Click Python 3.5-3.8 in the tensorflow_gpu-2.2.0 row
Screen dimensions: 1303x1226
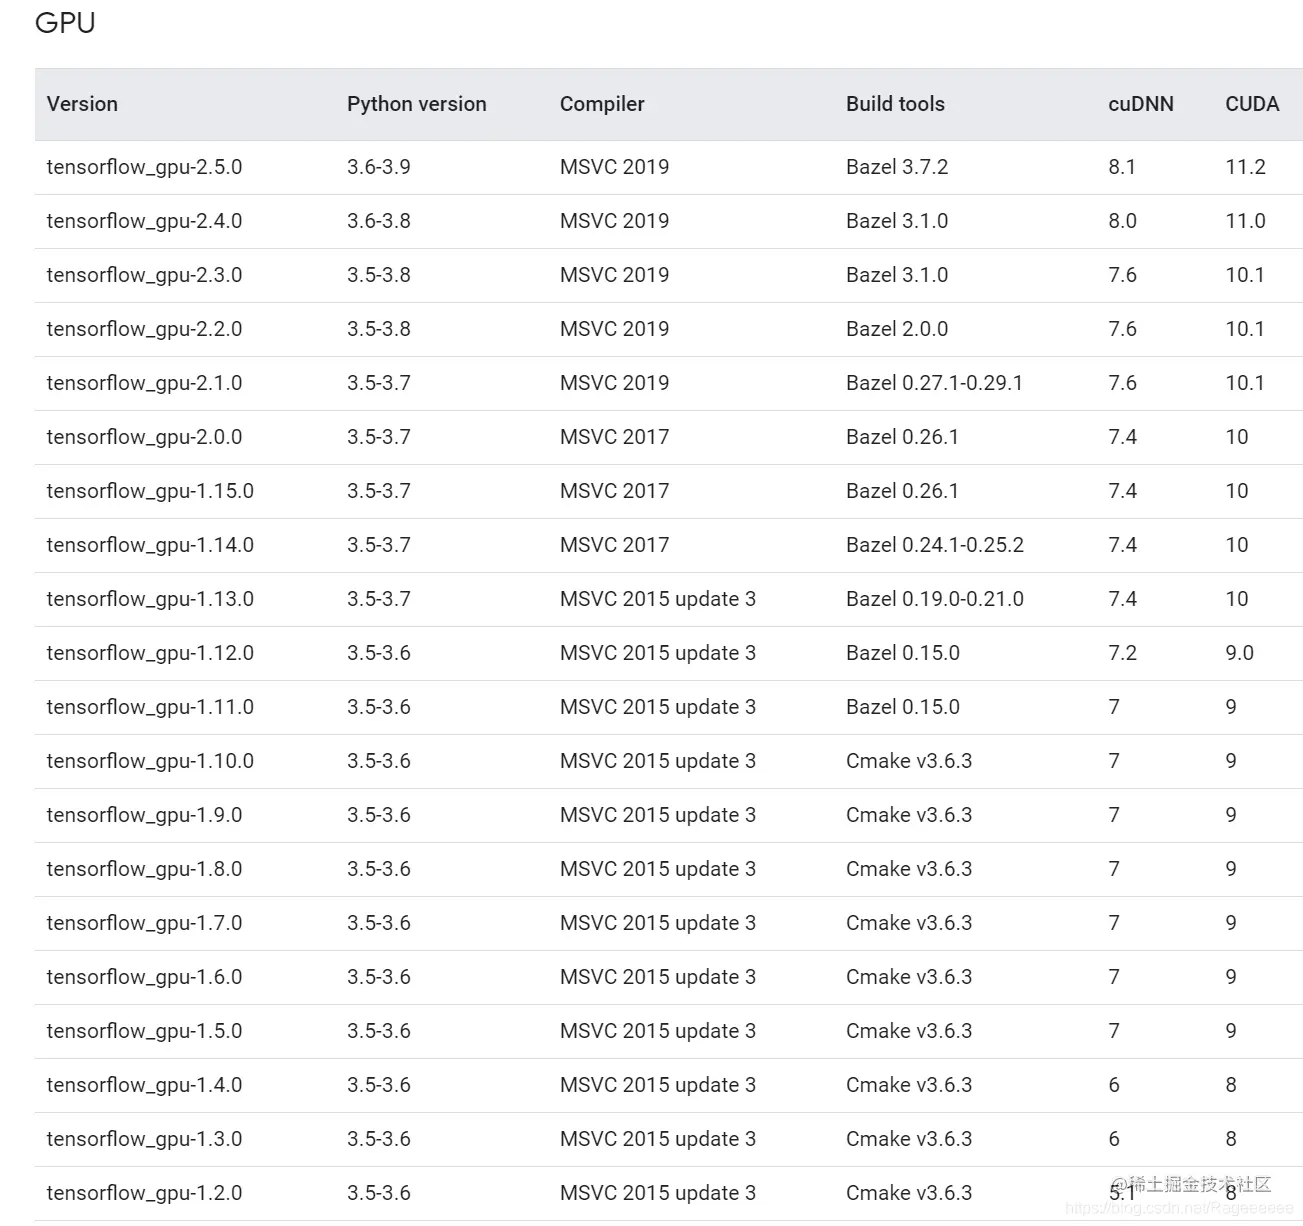(379, 329)
